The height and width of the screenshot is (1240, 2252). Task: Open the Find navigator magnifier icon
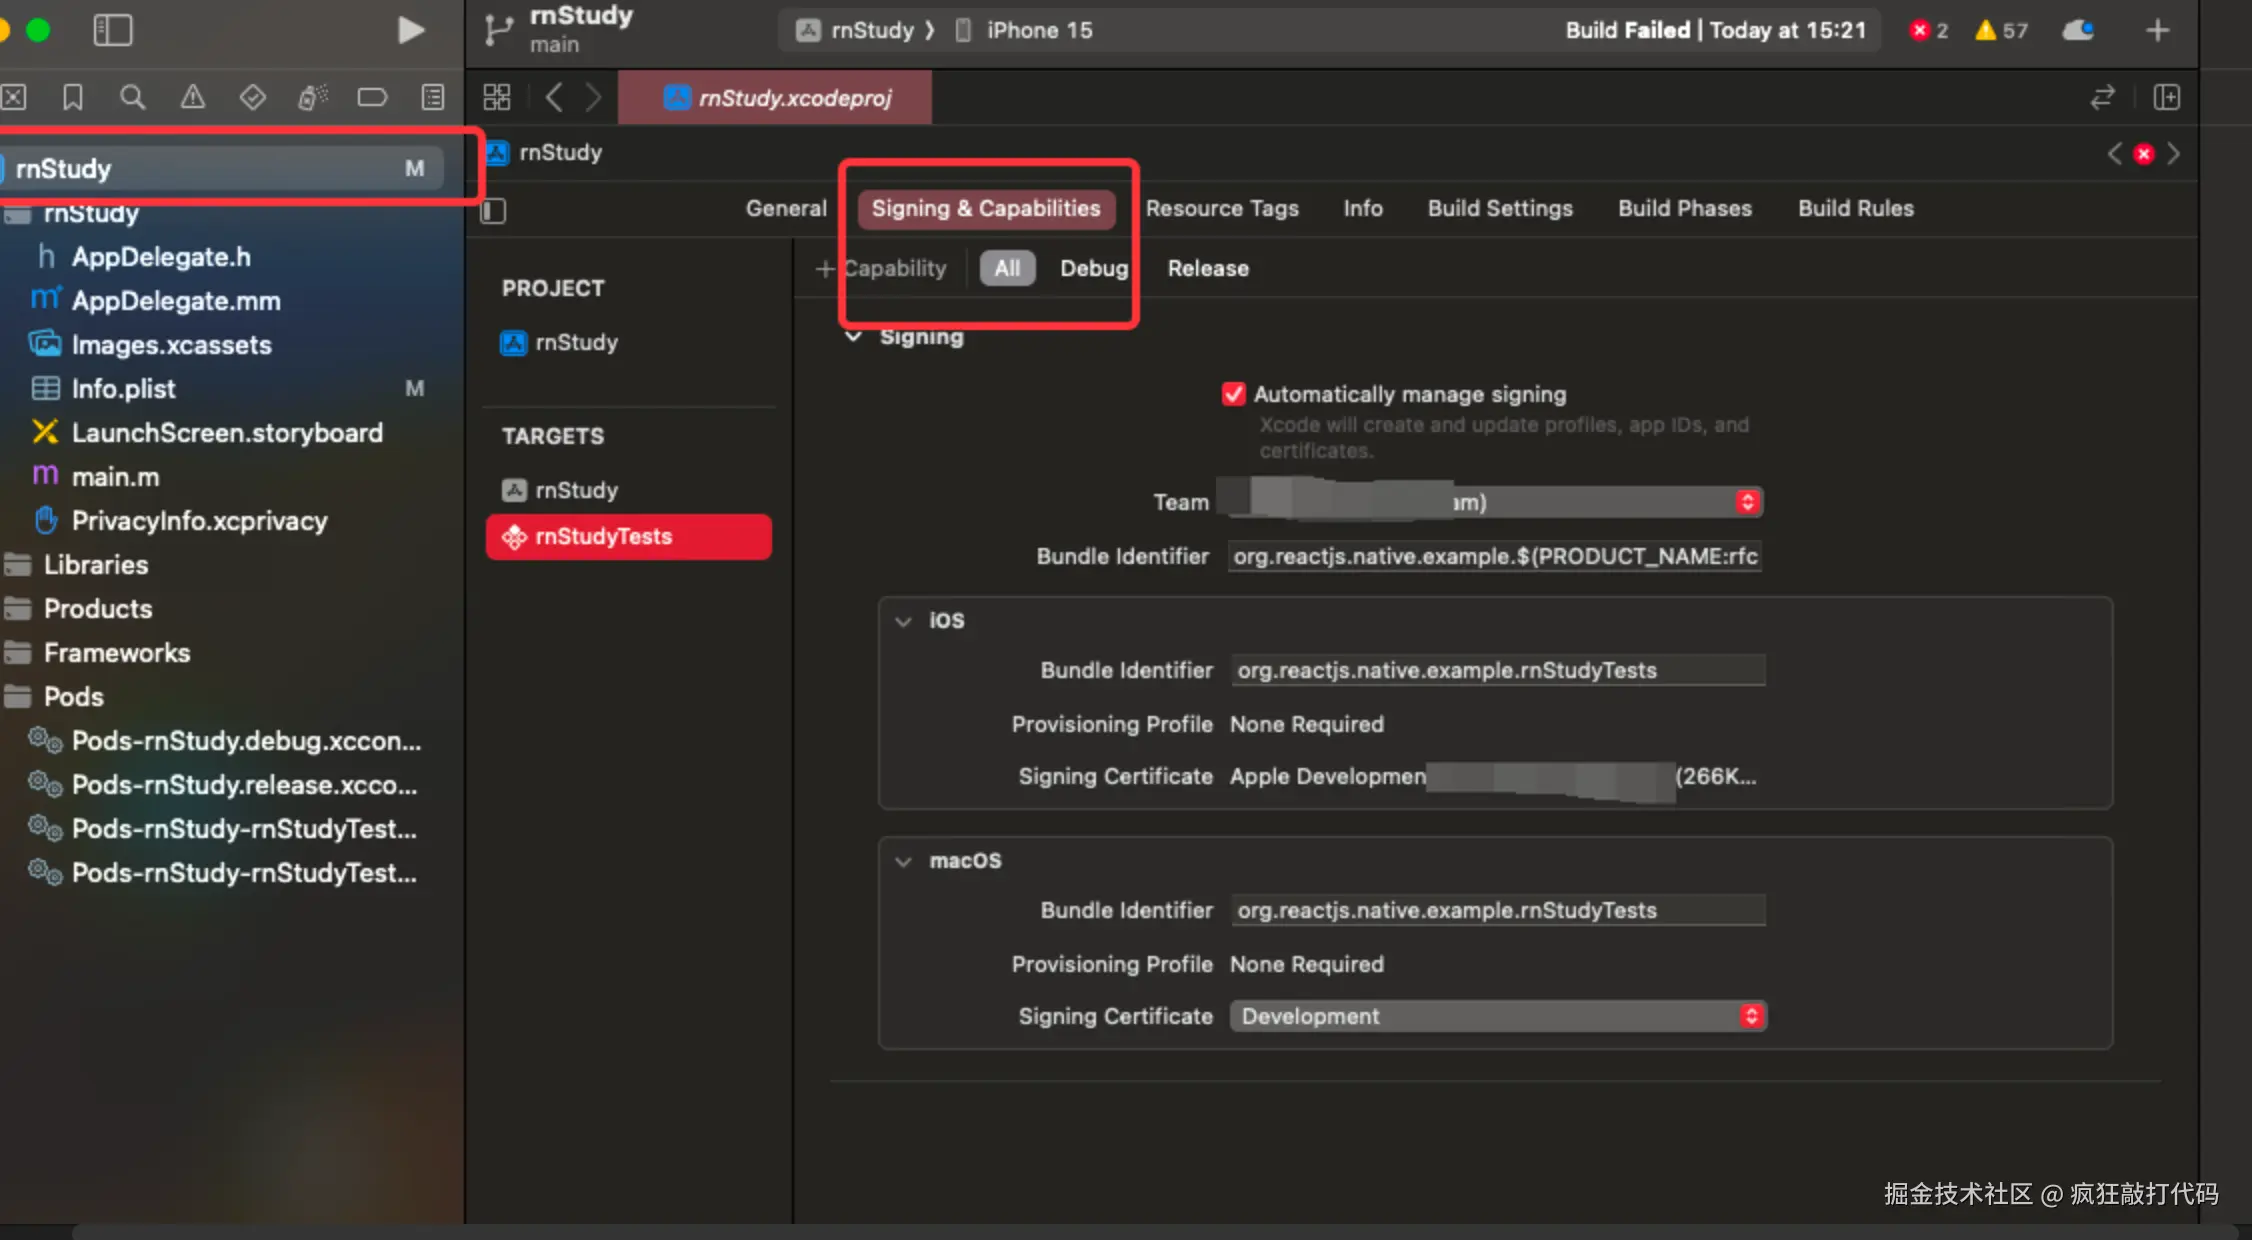coord(132,97)
